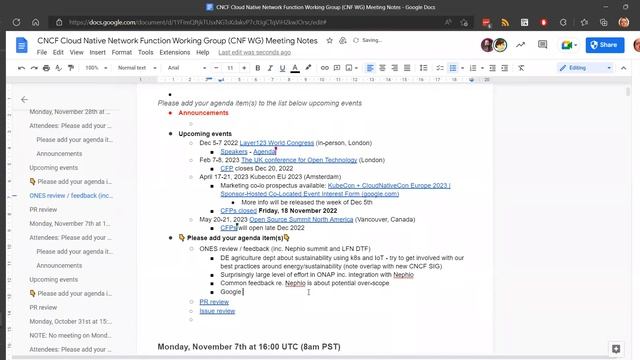Toggle italic formatting

point(270,68)
